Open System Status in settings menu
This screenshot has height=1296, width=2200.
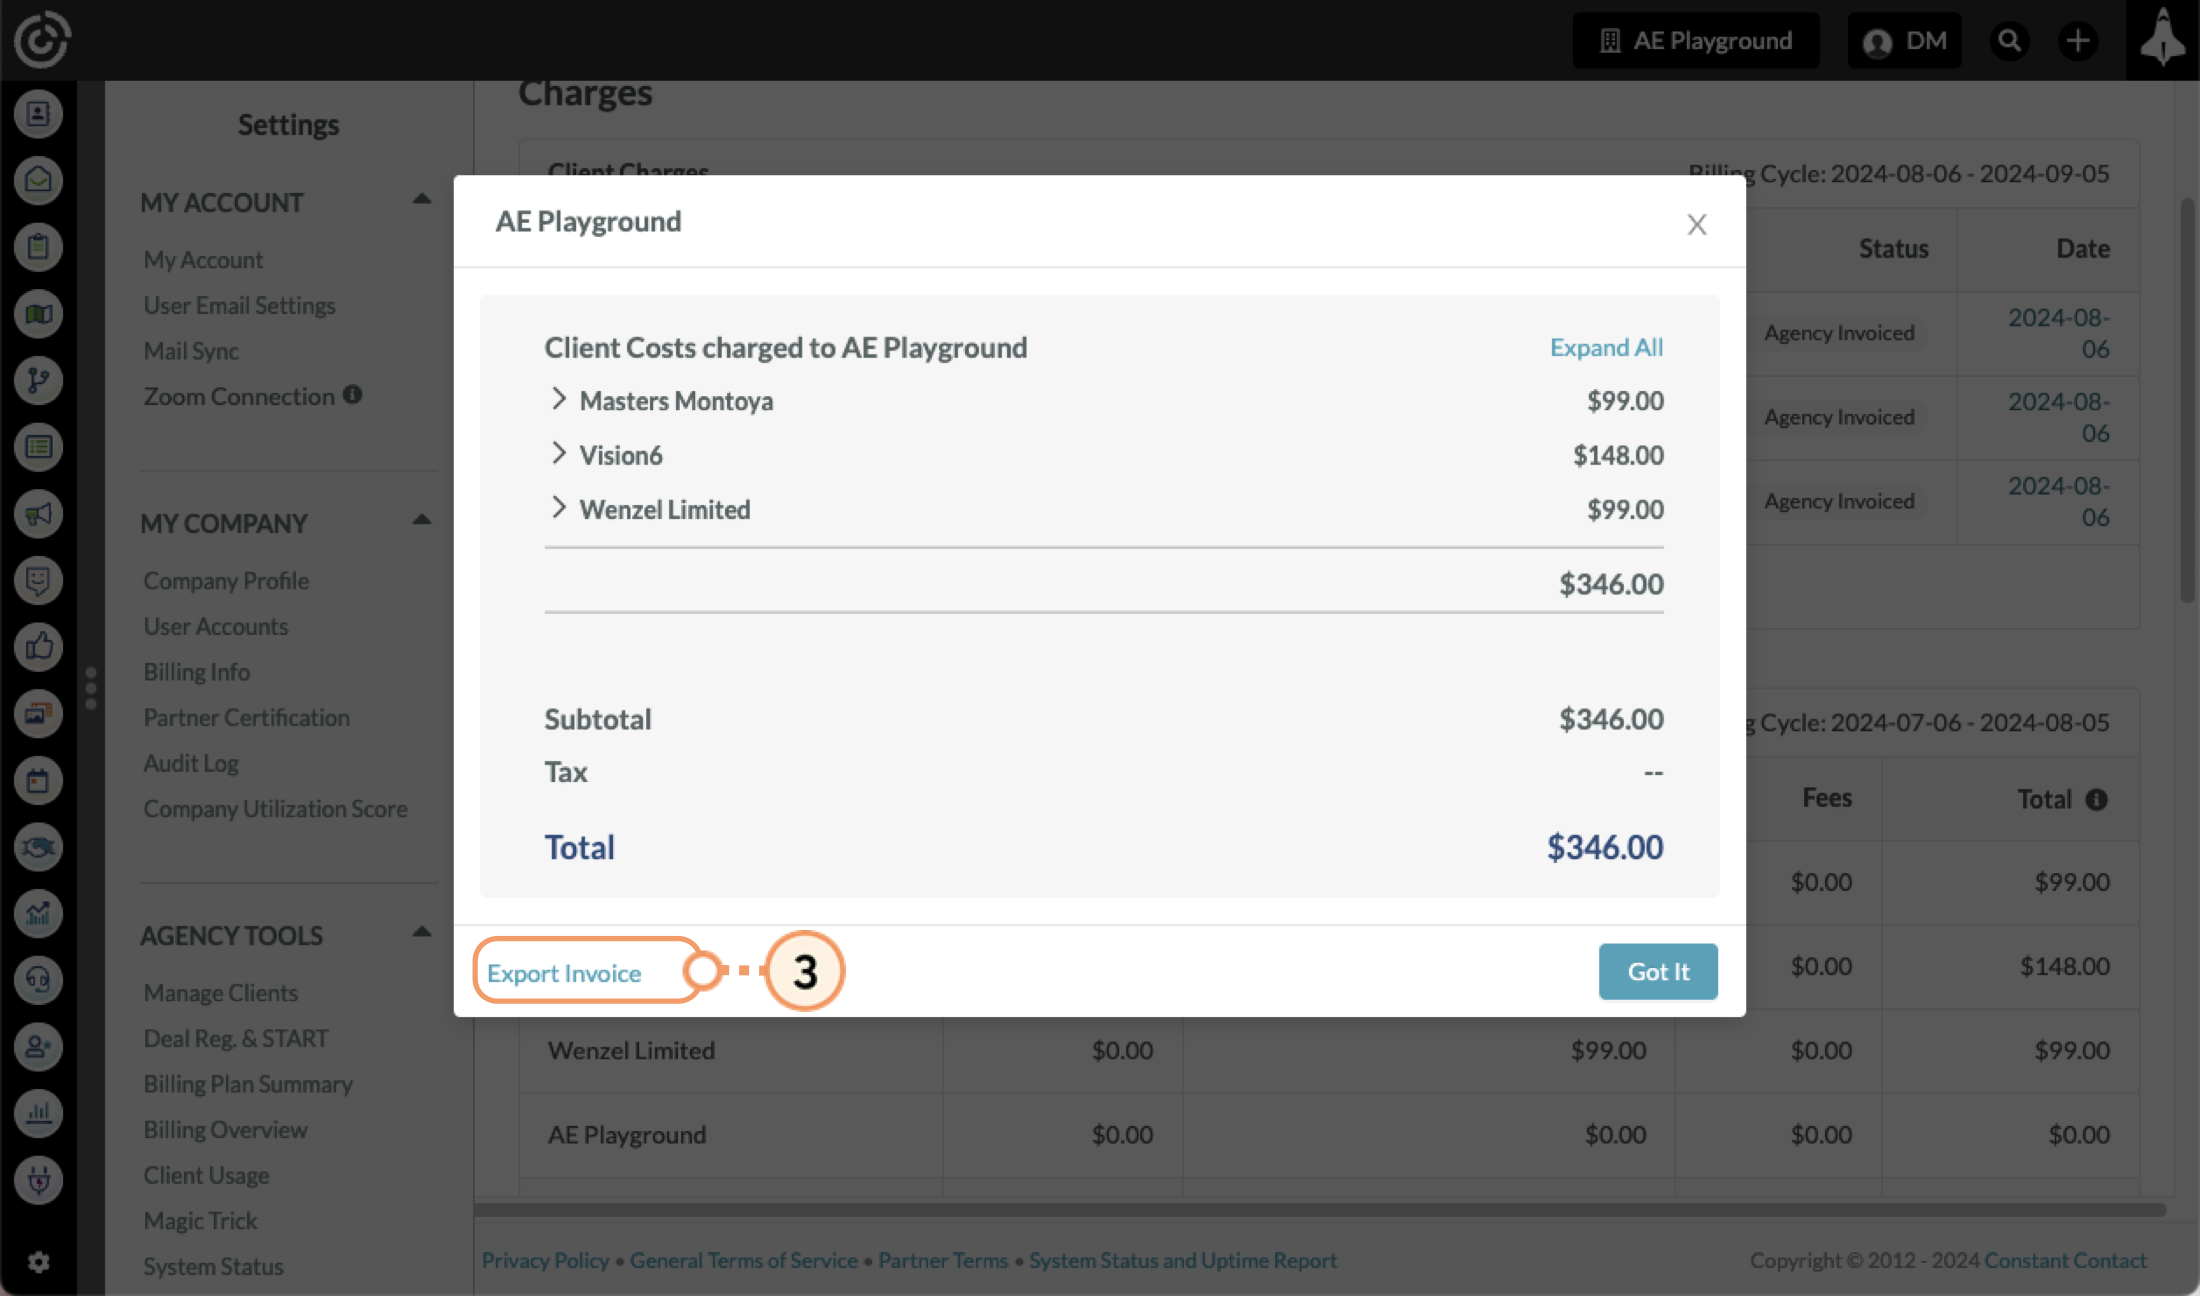(214, 1266)
